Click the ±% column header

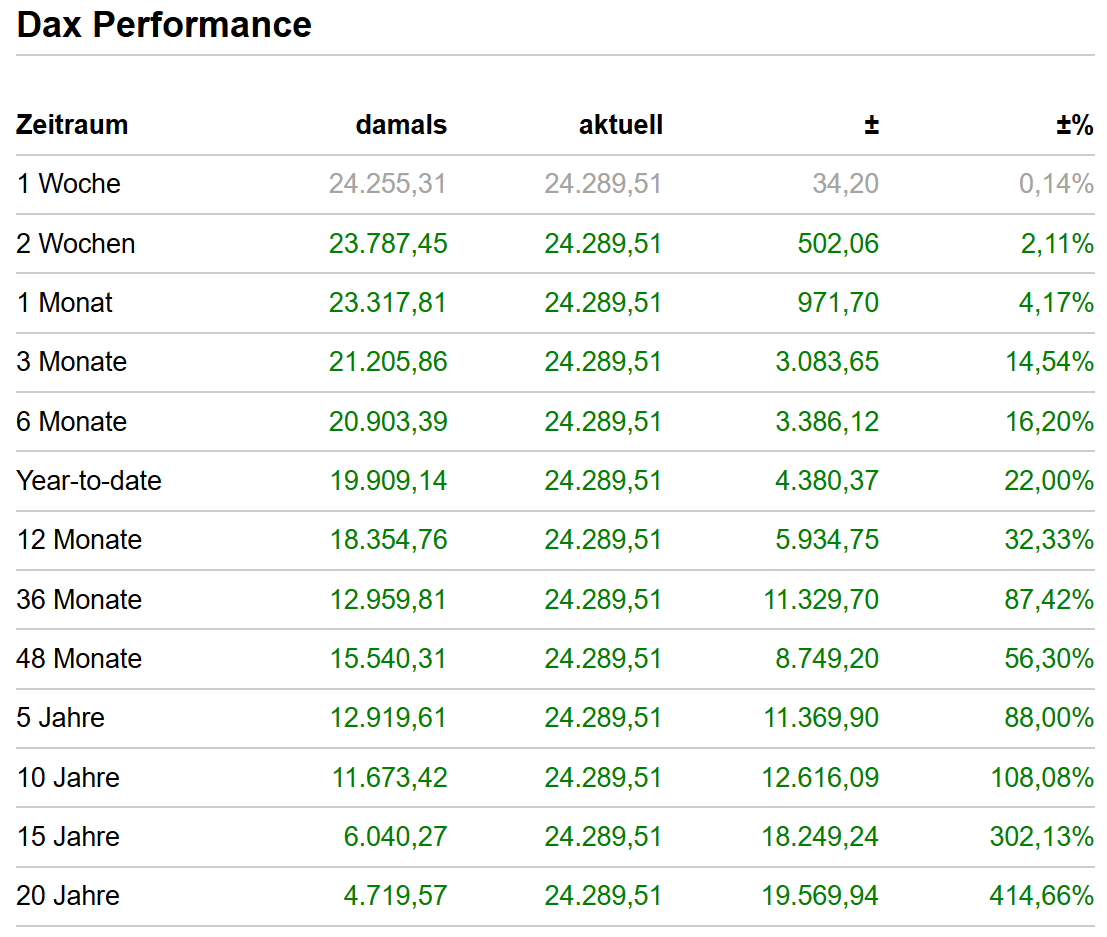click(1075, 124)
